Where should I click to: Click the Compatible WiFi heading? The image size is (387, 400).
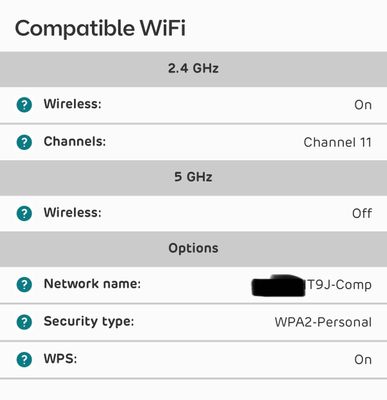100,28
